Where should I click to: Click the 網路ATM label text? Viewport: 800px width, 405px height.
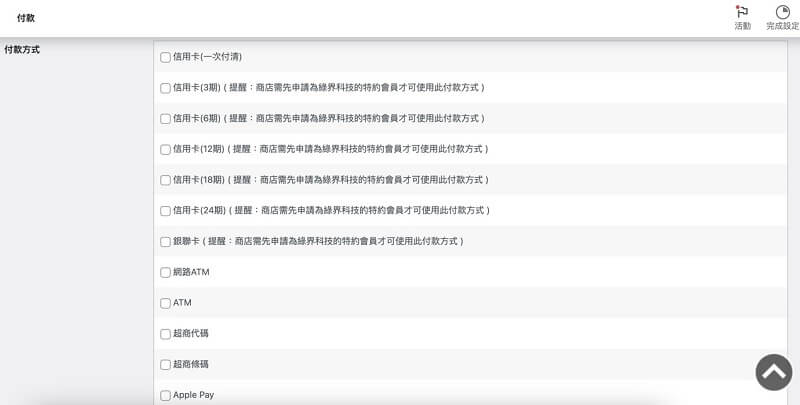coord(191,272)
